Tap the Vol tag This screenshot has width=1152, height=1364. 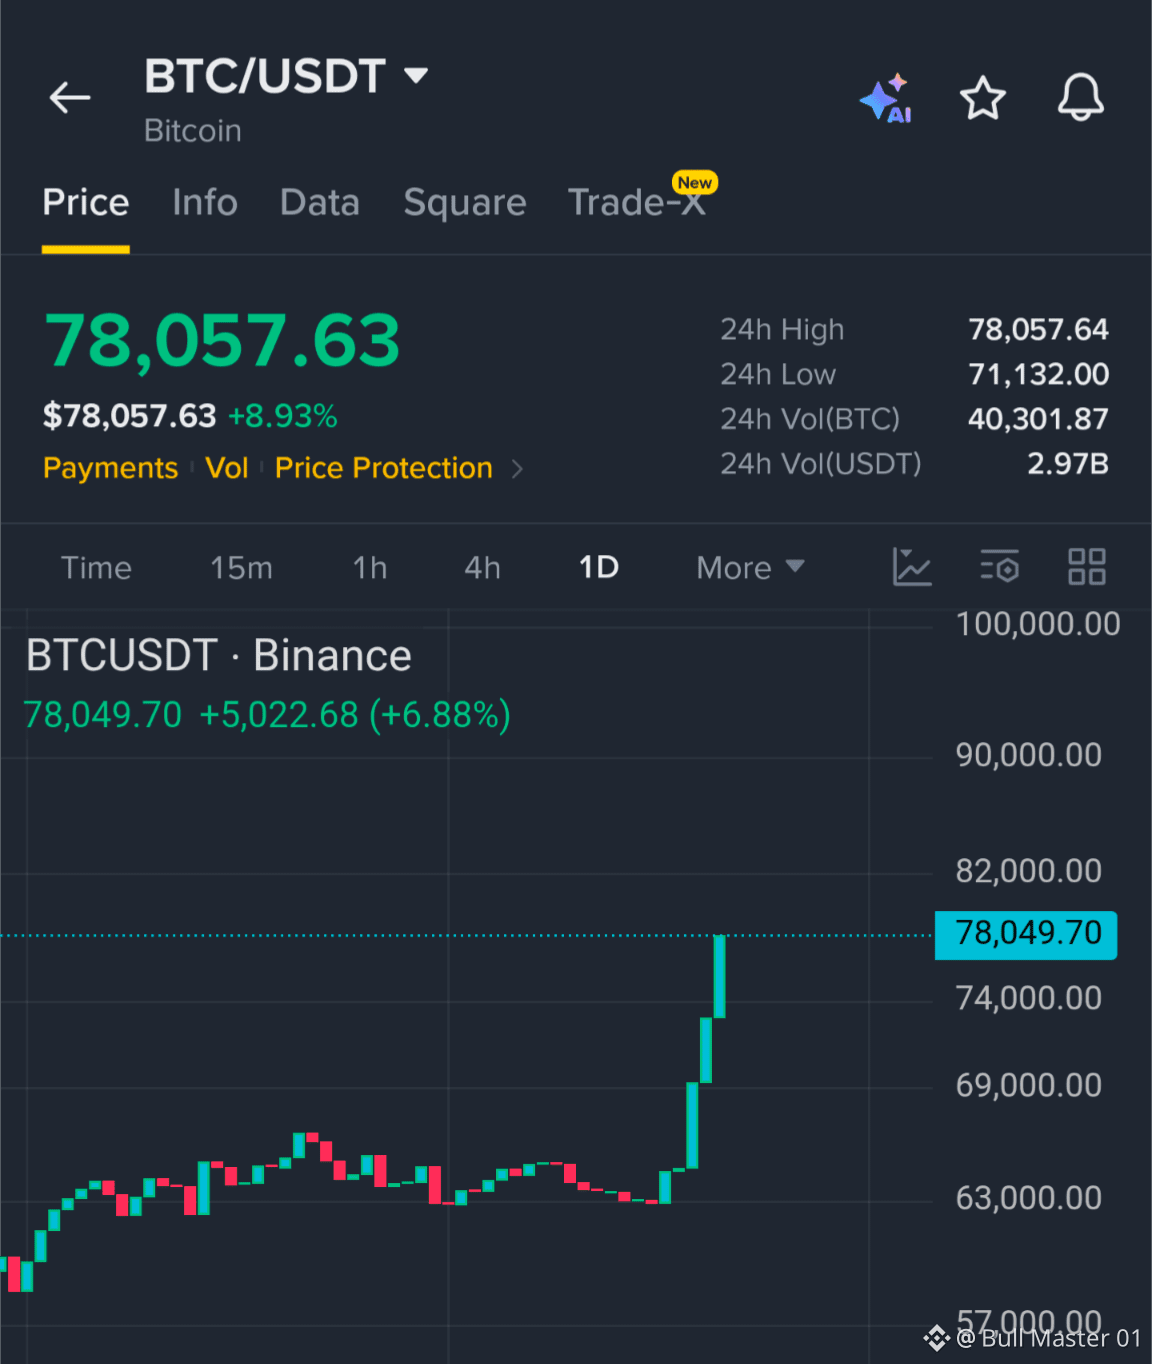227,468
